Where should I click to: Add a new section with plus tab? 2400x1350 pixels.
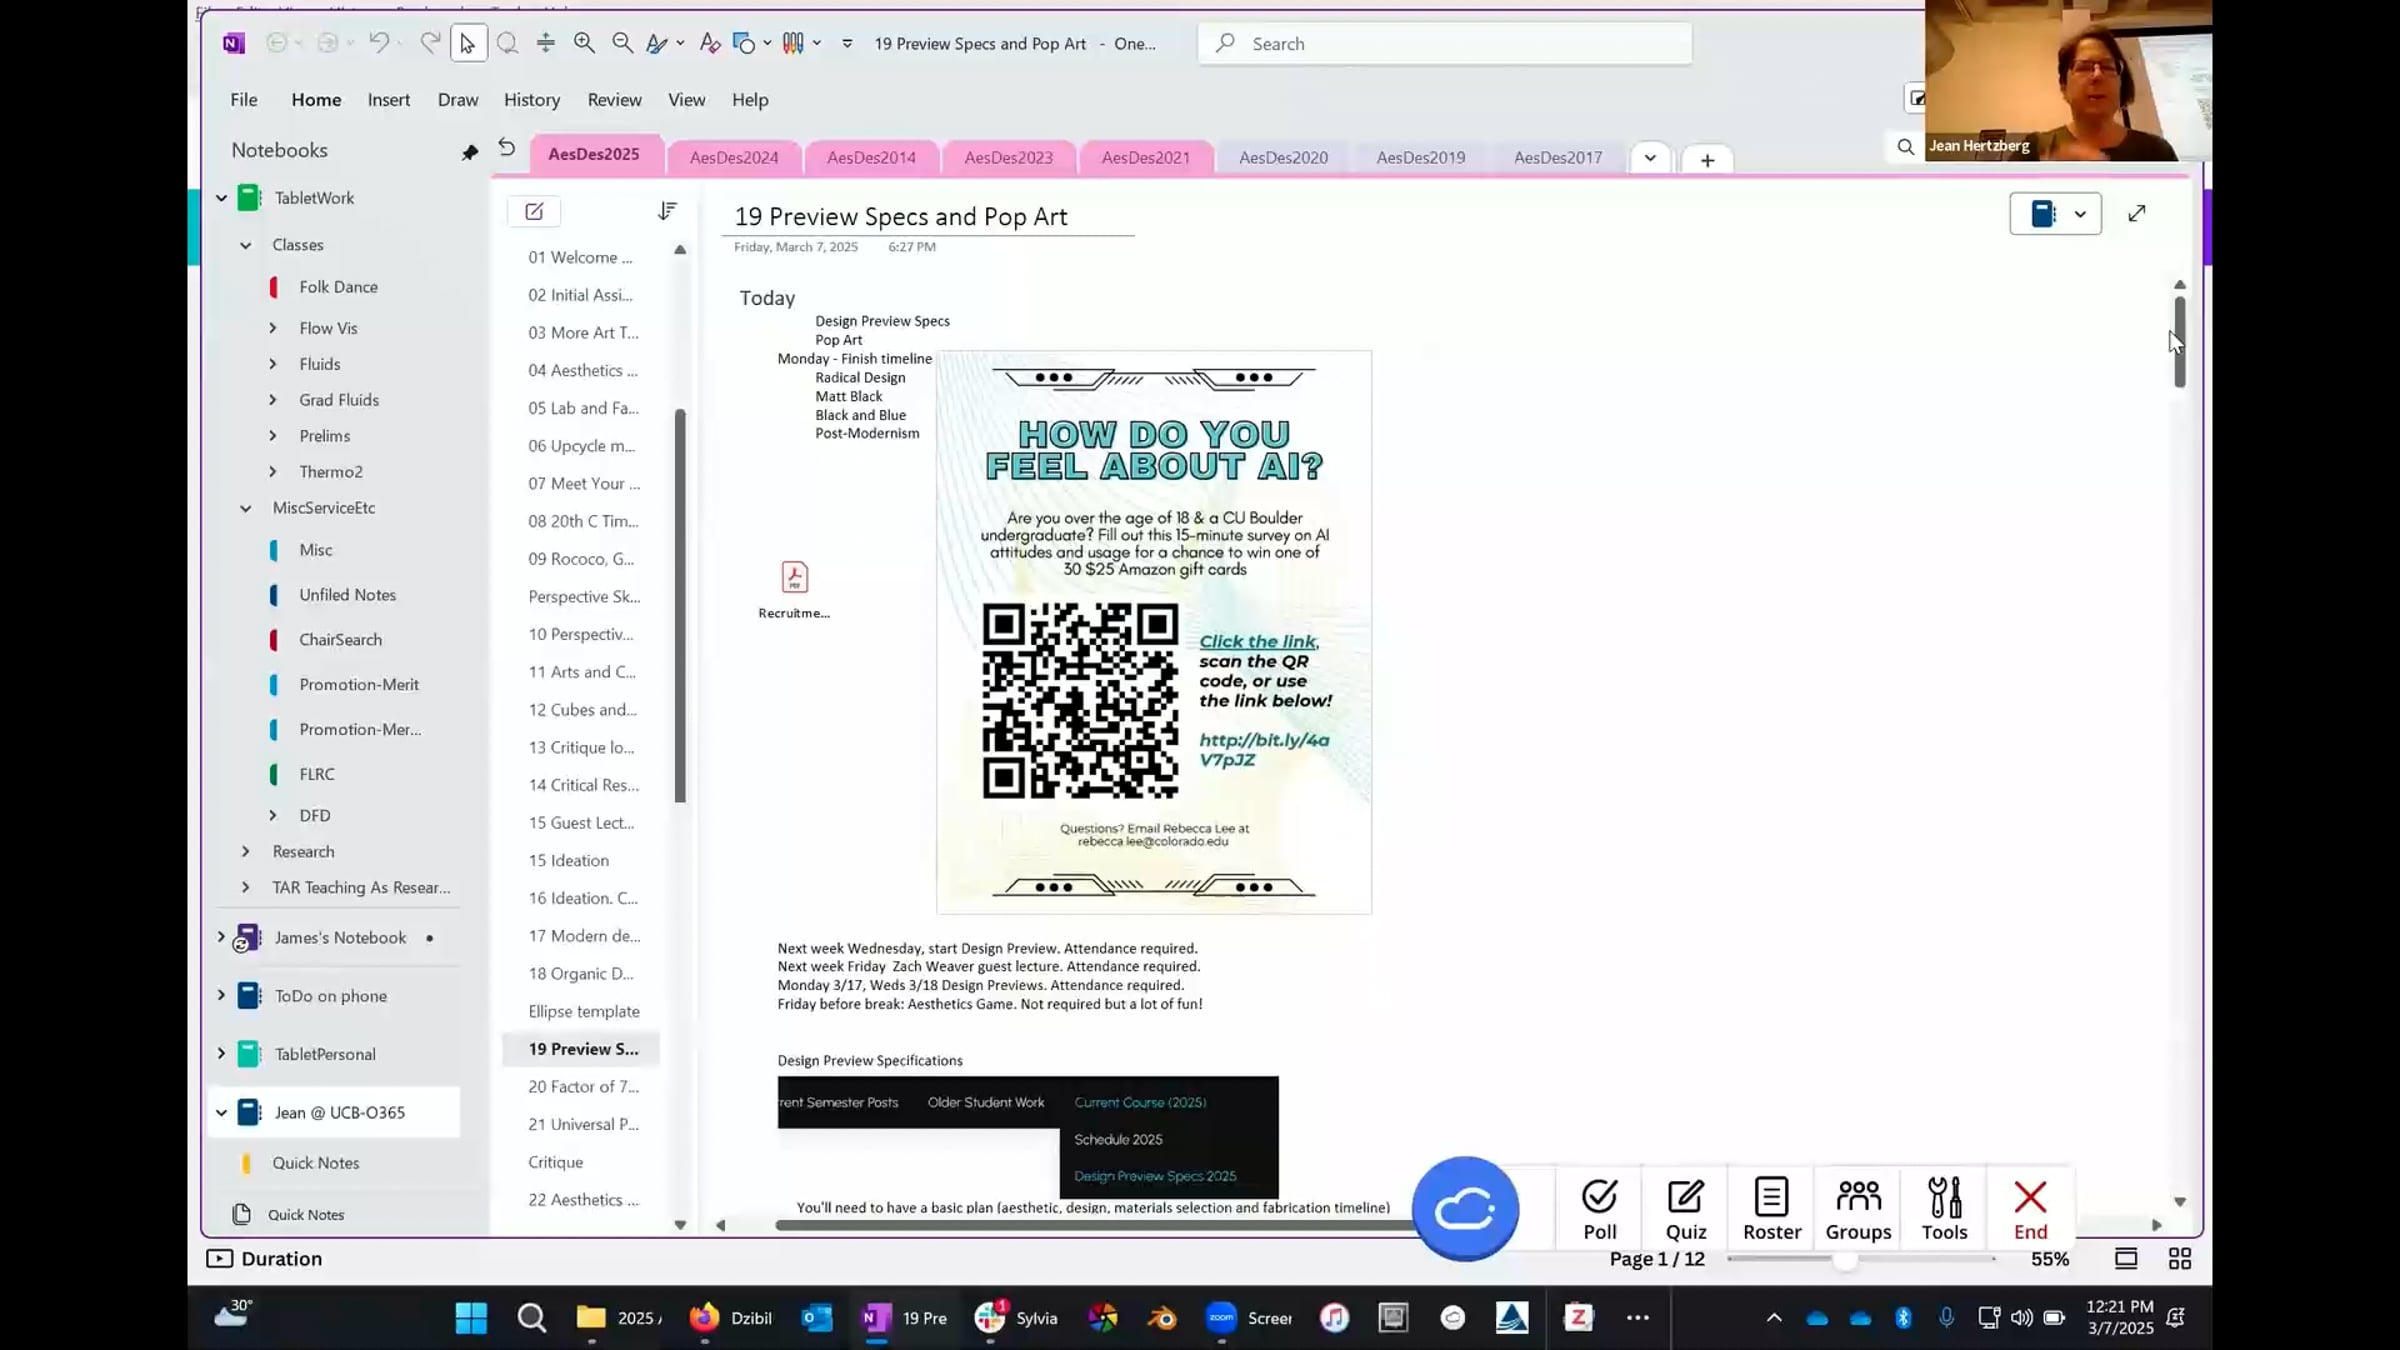(x=1707, y=160)
